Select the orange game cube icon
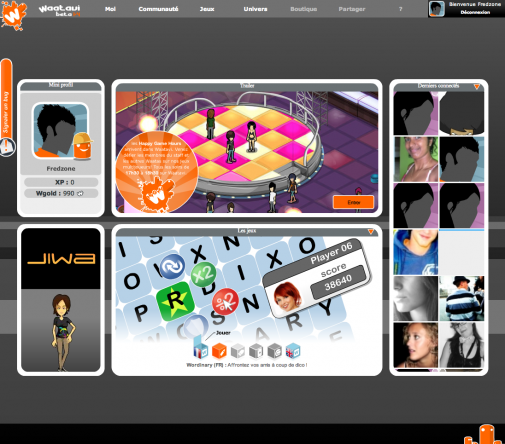The image size is (505, 444). click(219, 351)
